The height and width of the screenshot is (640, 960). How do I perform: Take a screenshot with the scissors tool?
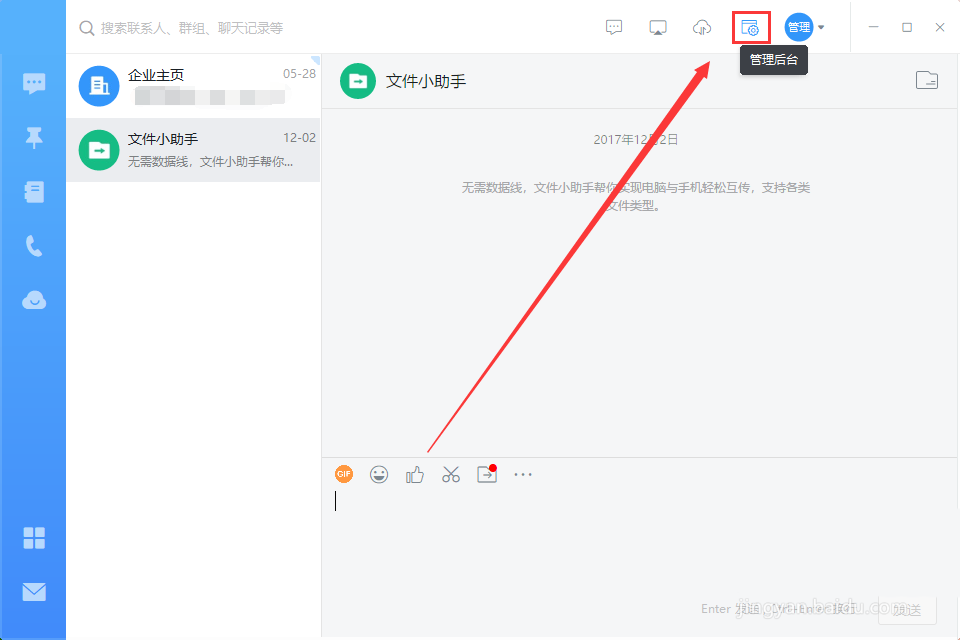tap(451, 474)
